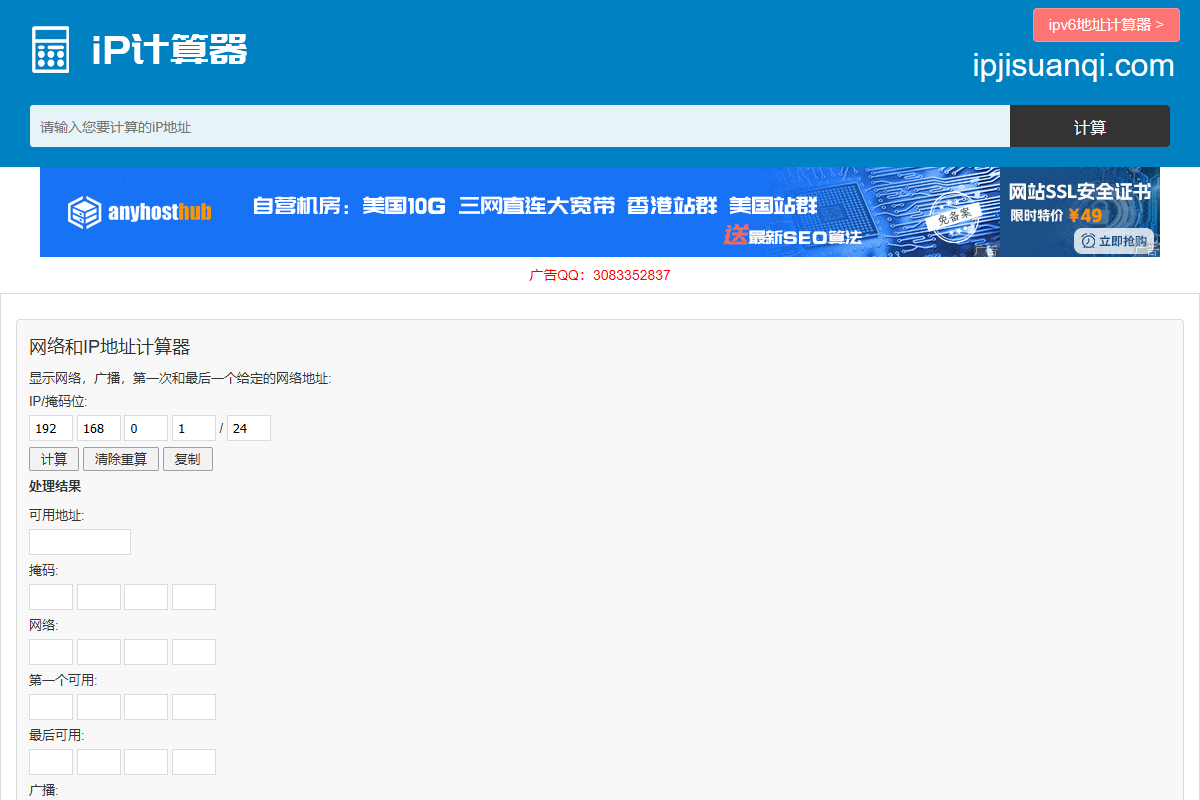The image size is (1200, 800).
Task: Click the 立即抢购 button in ad
Action: click(x=1114, y=241)
